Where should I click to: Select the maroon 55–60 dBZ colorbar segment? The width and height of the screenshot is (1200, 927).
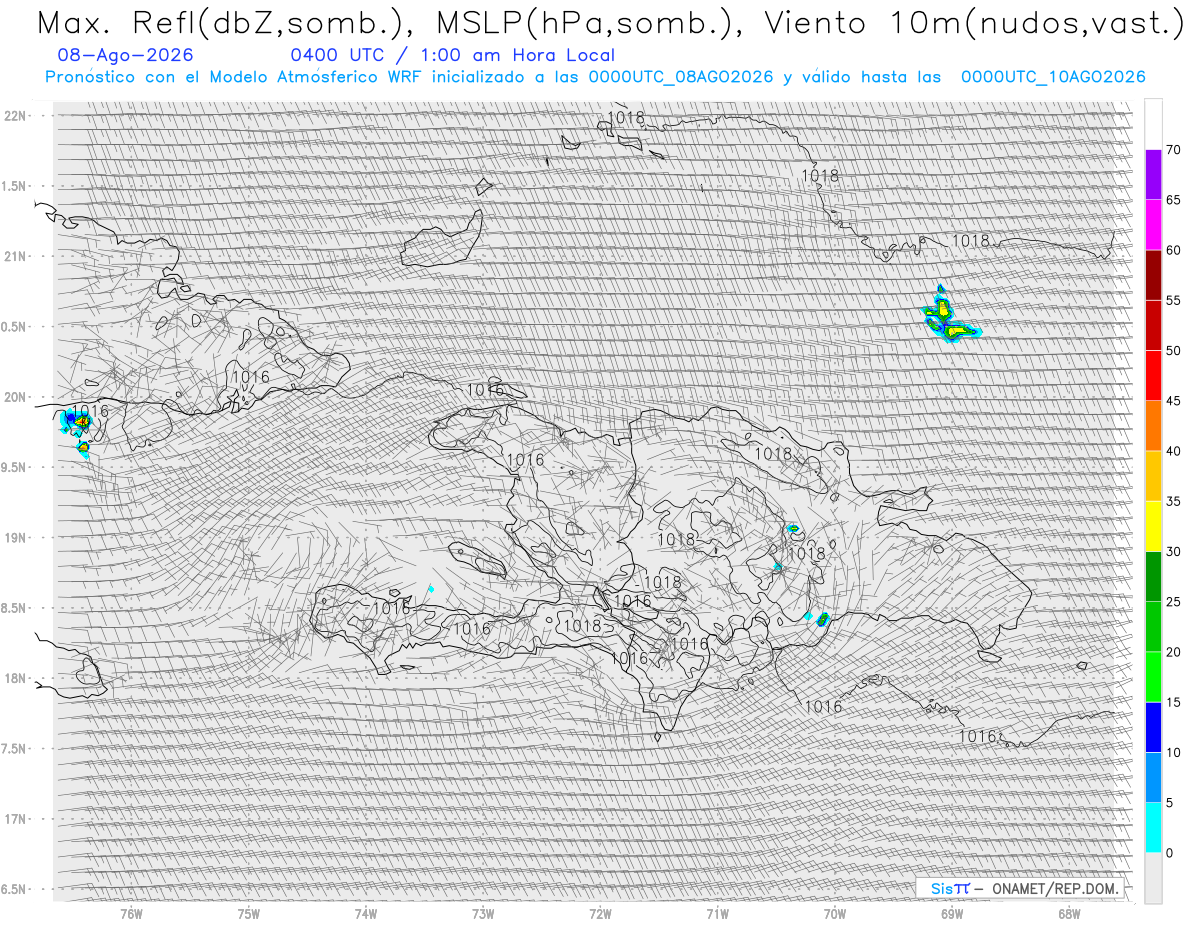(1153, 275)
